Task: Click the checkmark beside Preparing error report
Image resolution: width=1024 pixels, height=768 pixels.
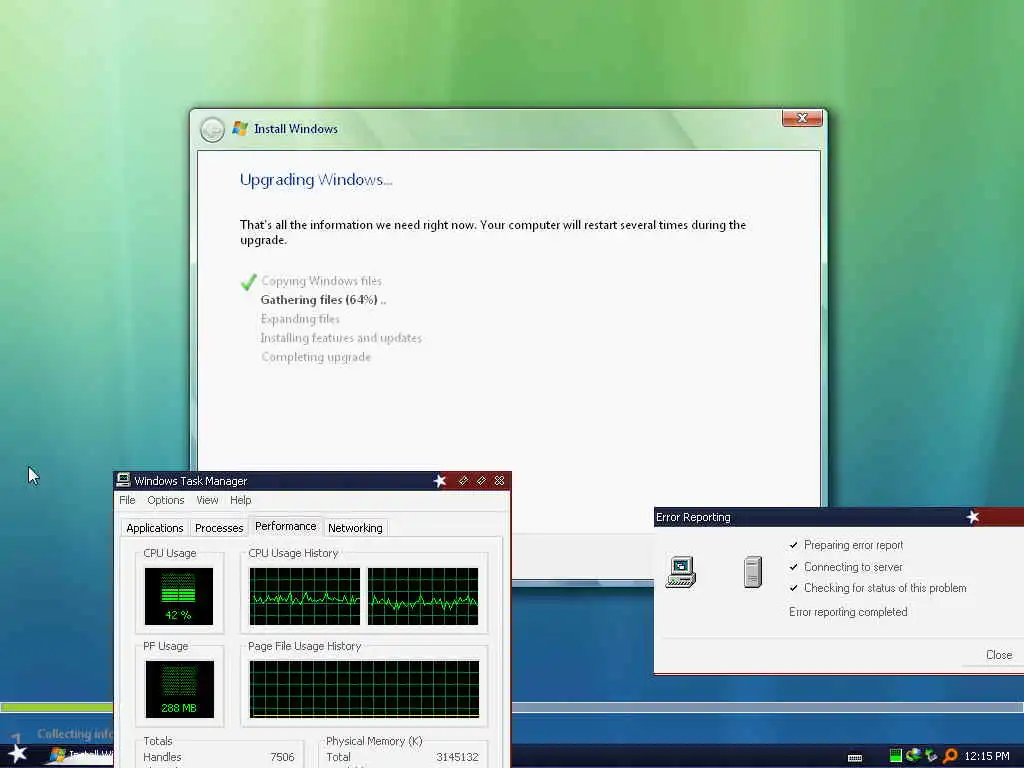Action: (x=793, y=545)
